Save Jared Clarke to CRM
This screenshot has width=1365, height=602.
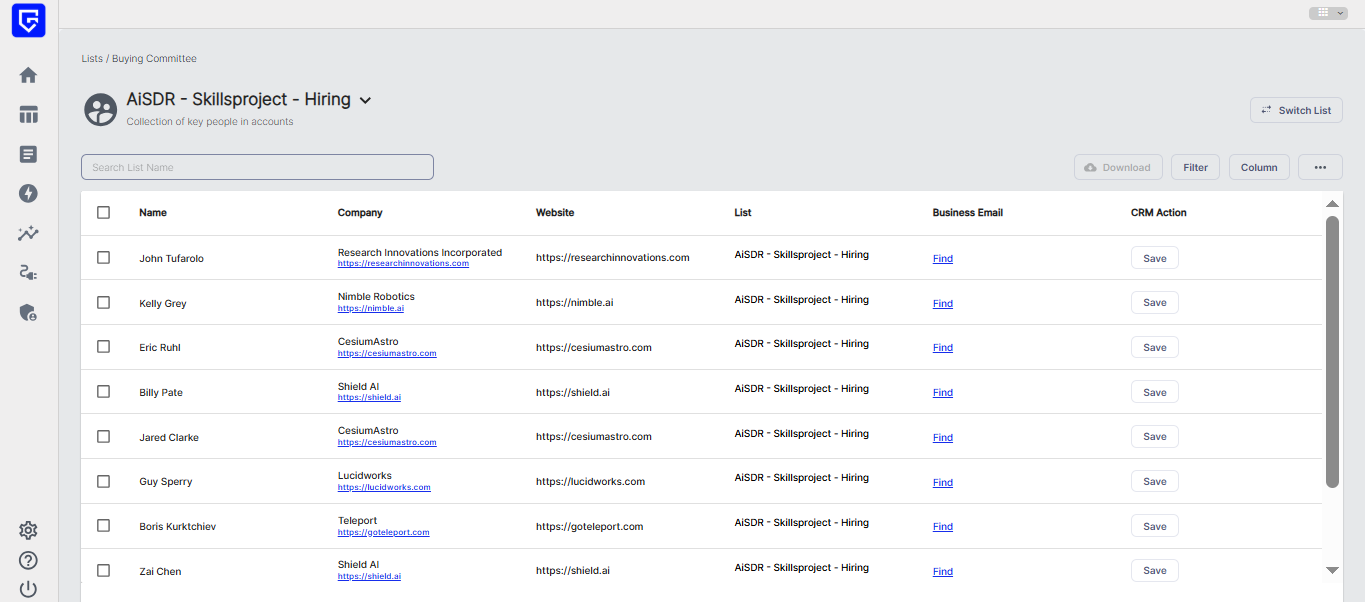coord(1155,436)
